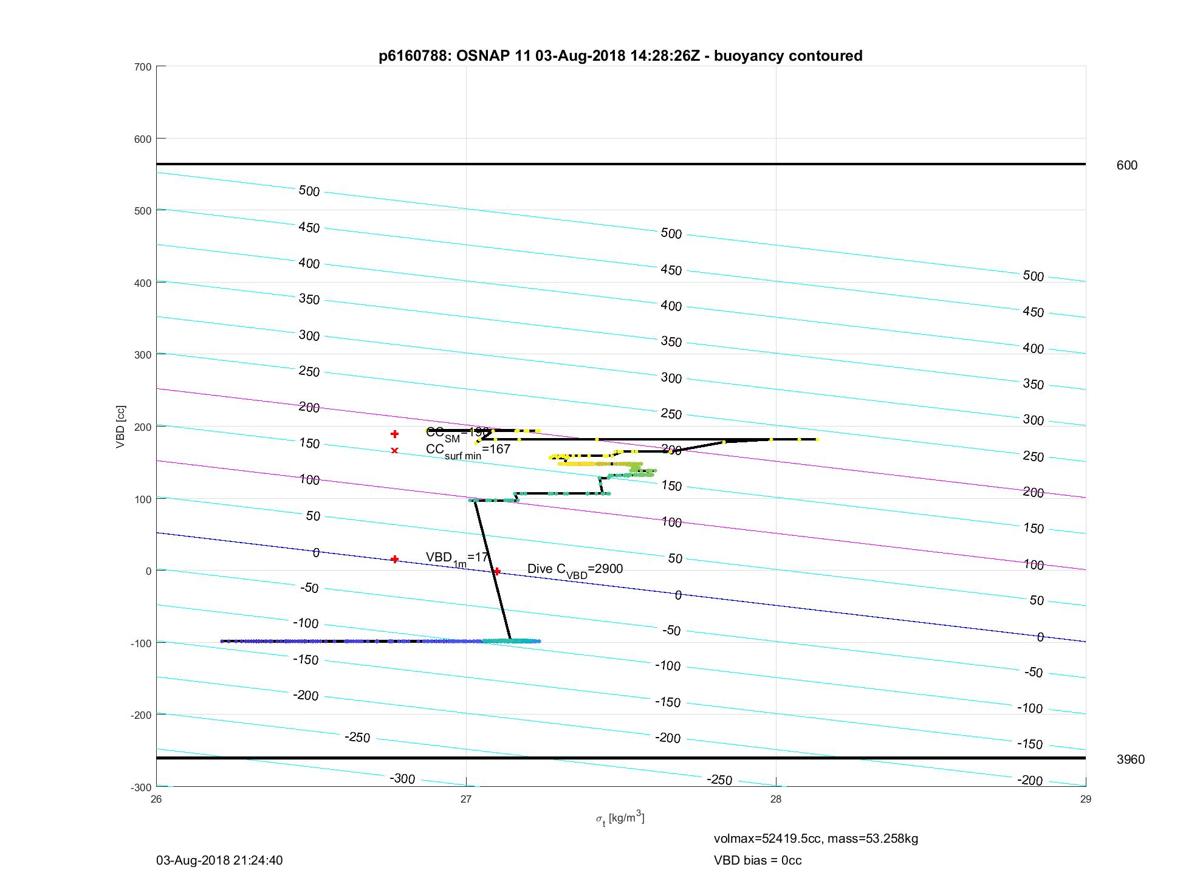Click the y-axis tick label '700'
Viewport: 1200px width, 885px height.
click(142, 67)
